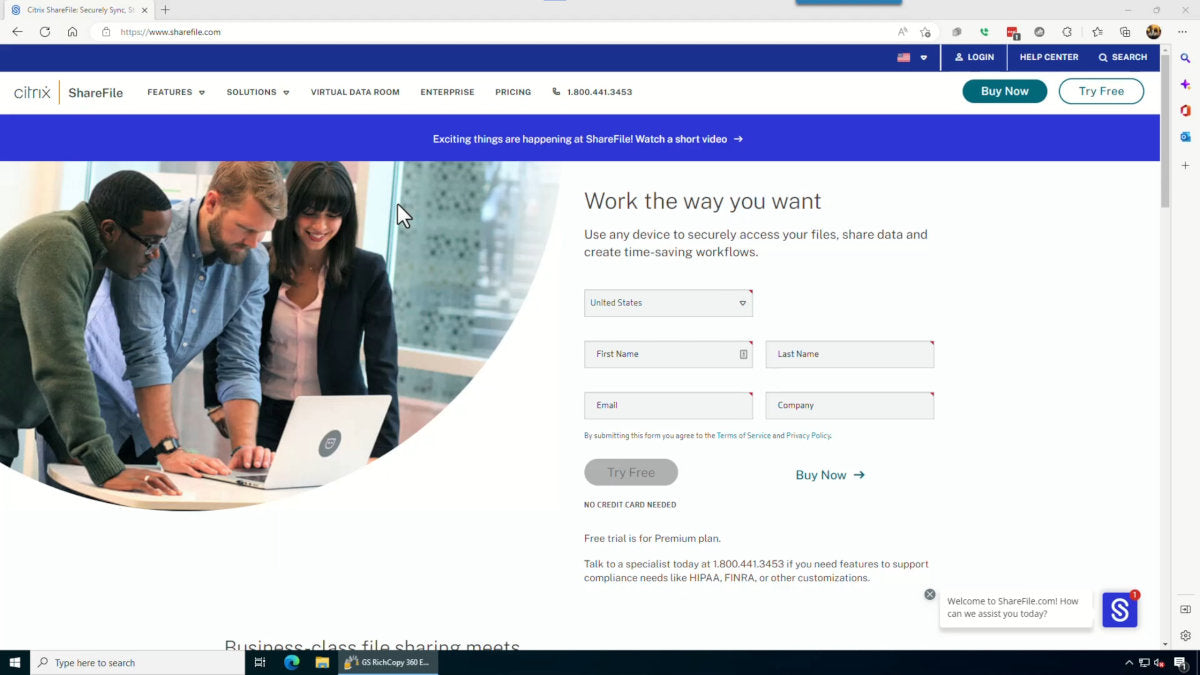Open the Outlook icon in sidebar
Screen dimensions: 1200x675
coord(1185,137)
